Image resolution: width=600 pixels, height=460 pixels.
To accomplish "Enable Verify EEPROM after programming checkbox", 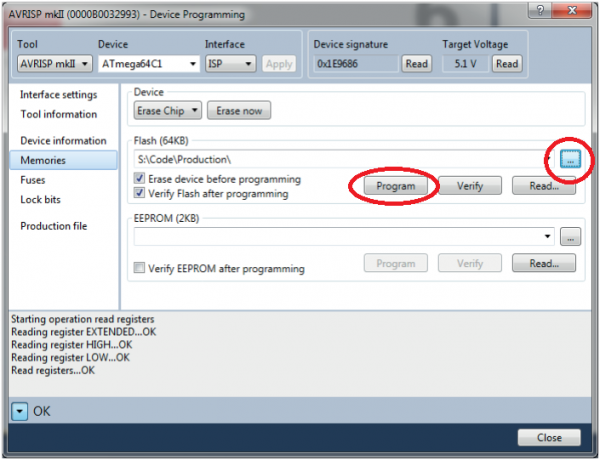I will [x=139, y=268].
